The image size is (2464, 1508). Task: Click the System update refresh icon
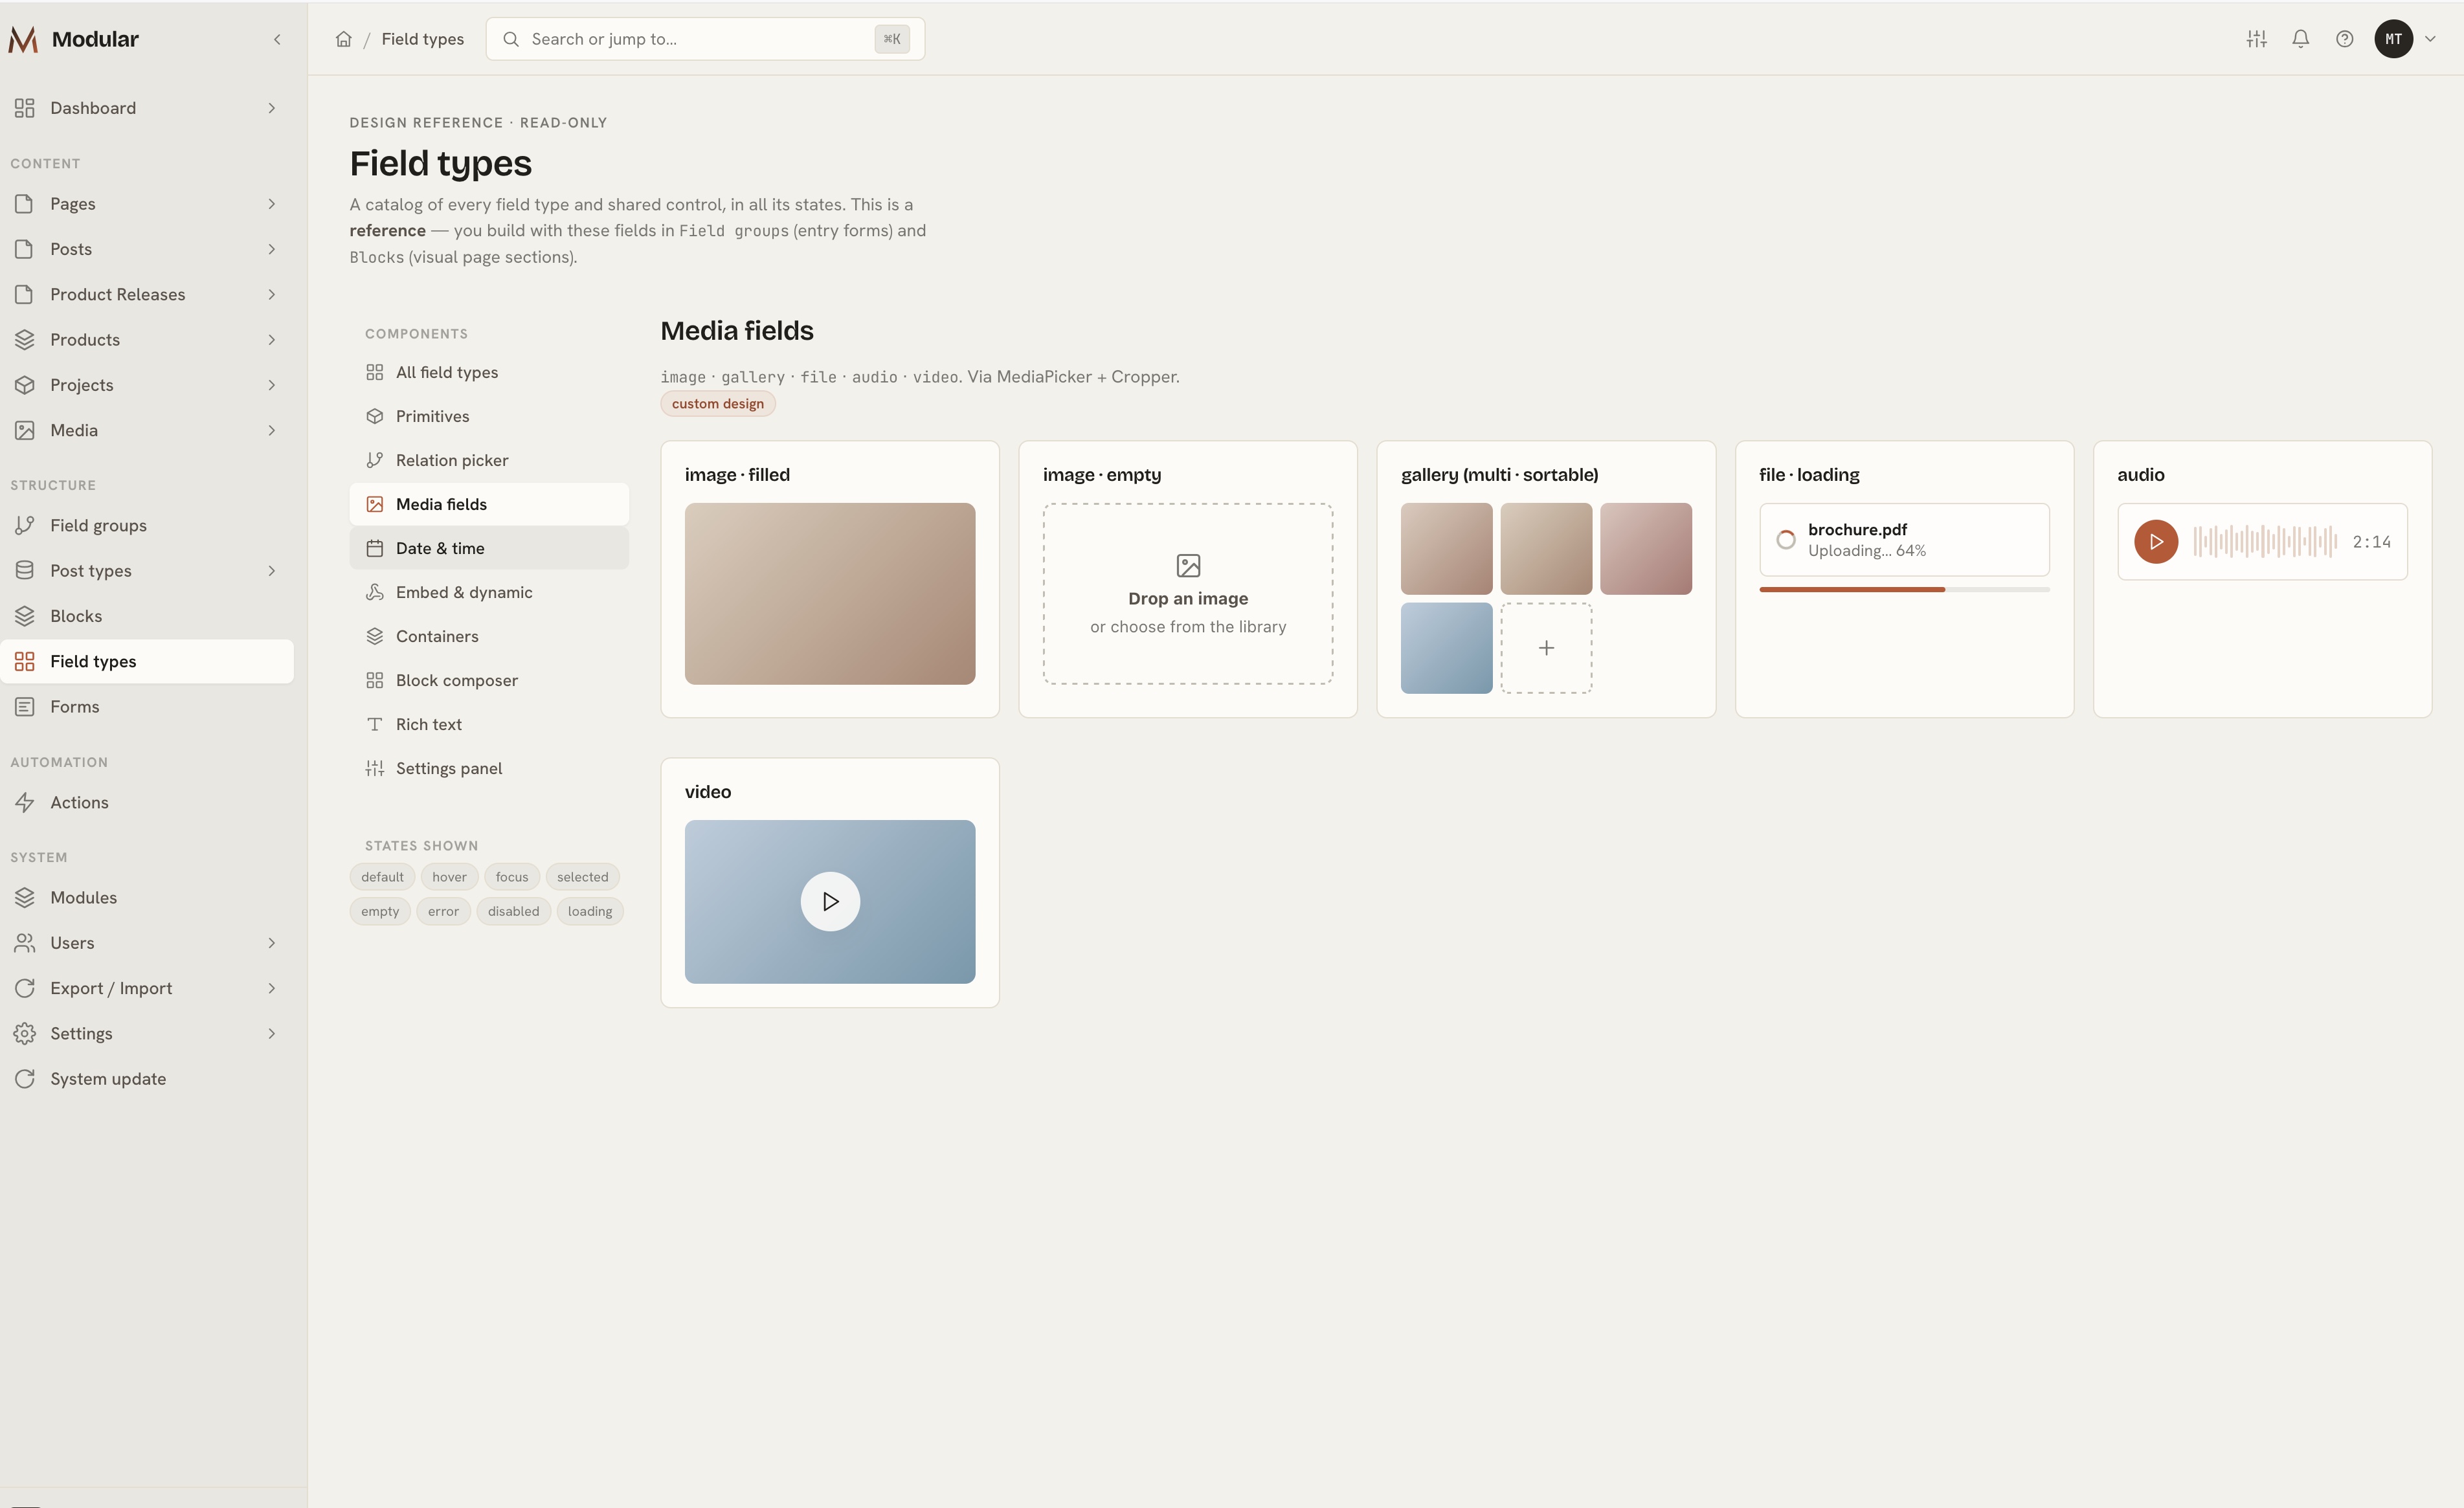(25, 1079)
